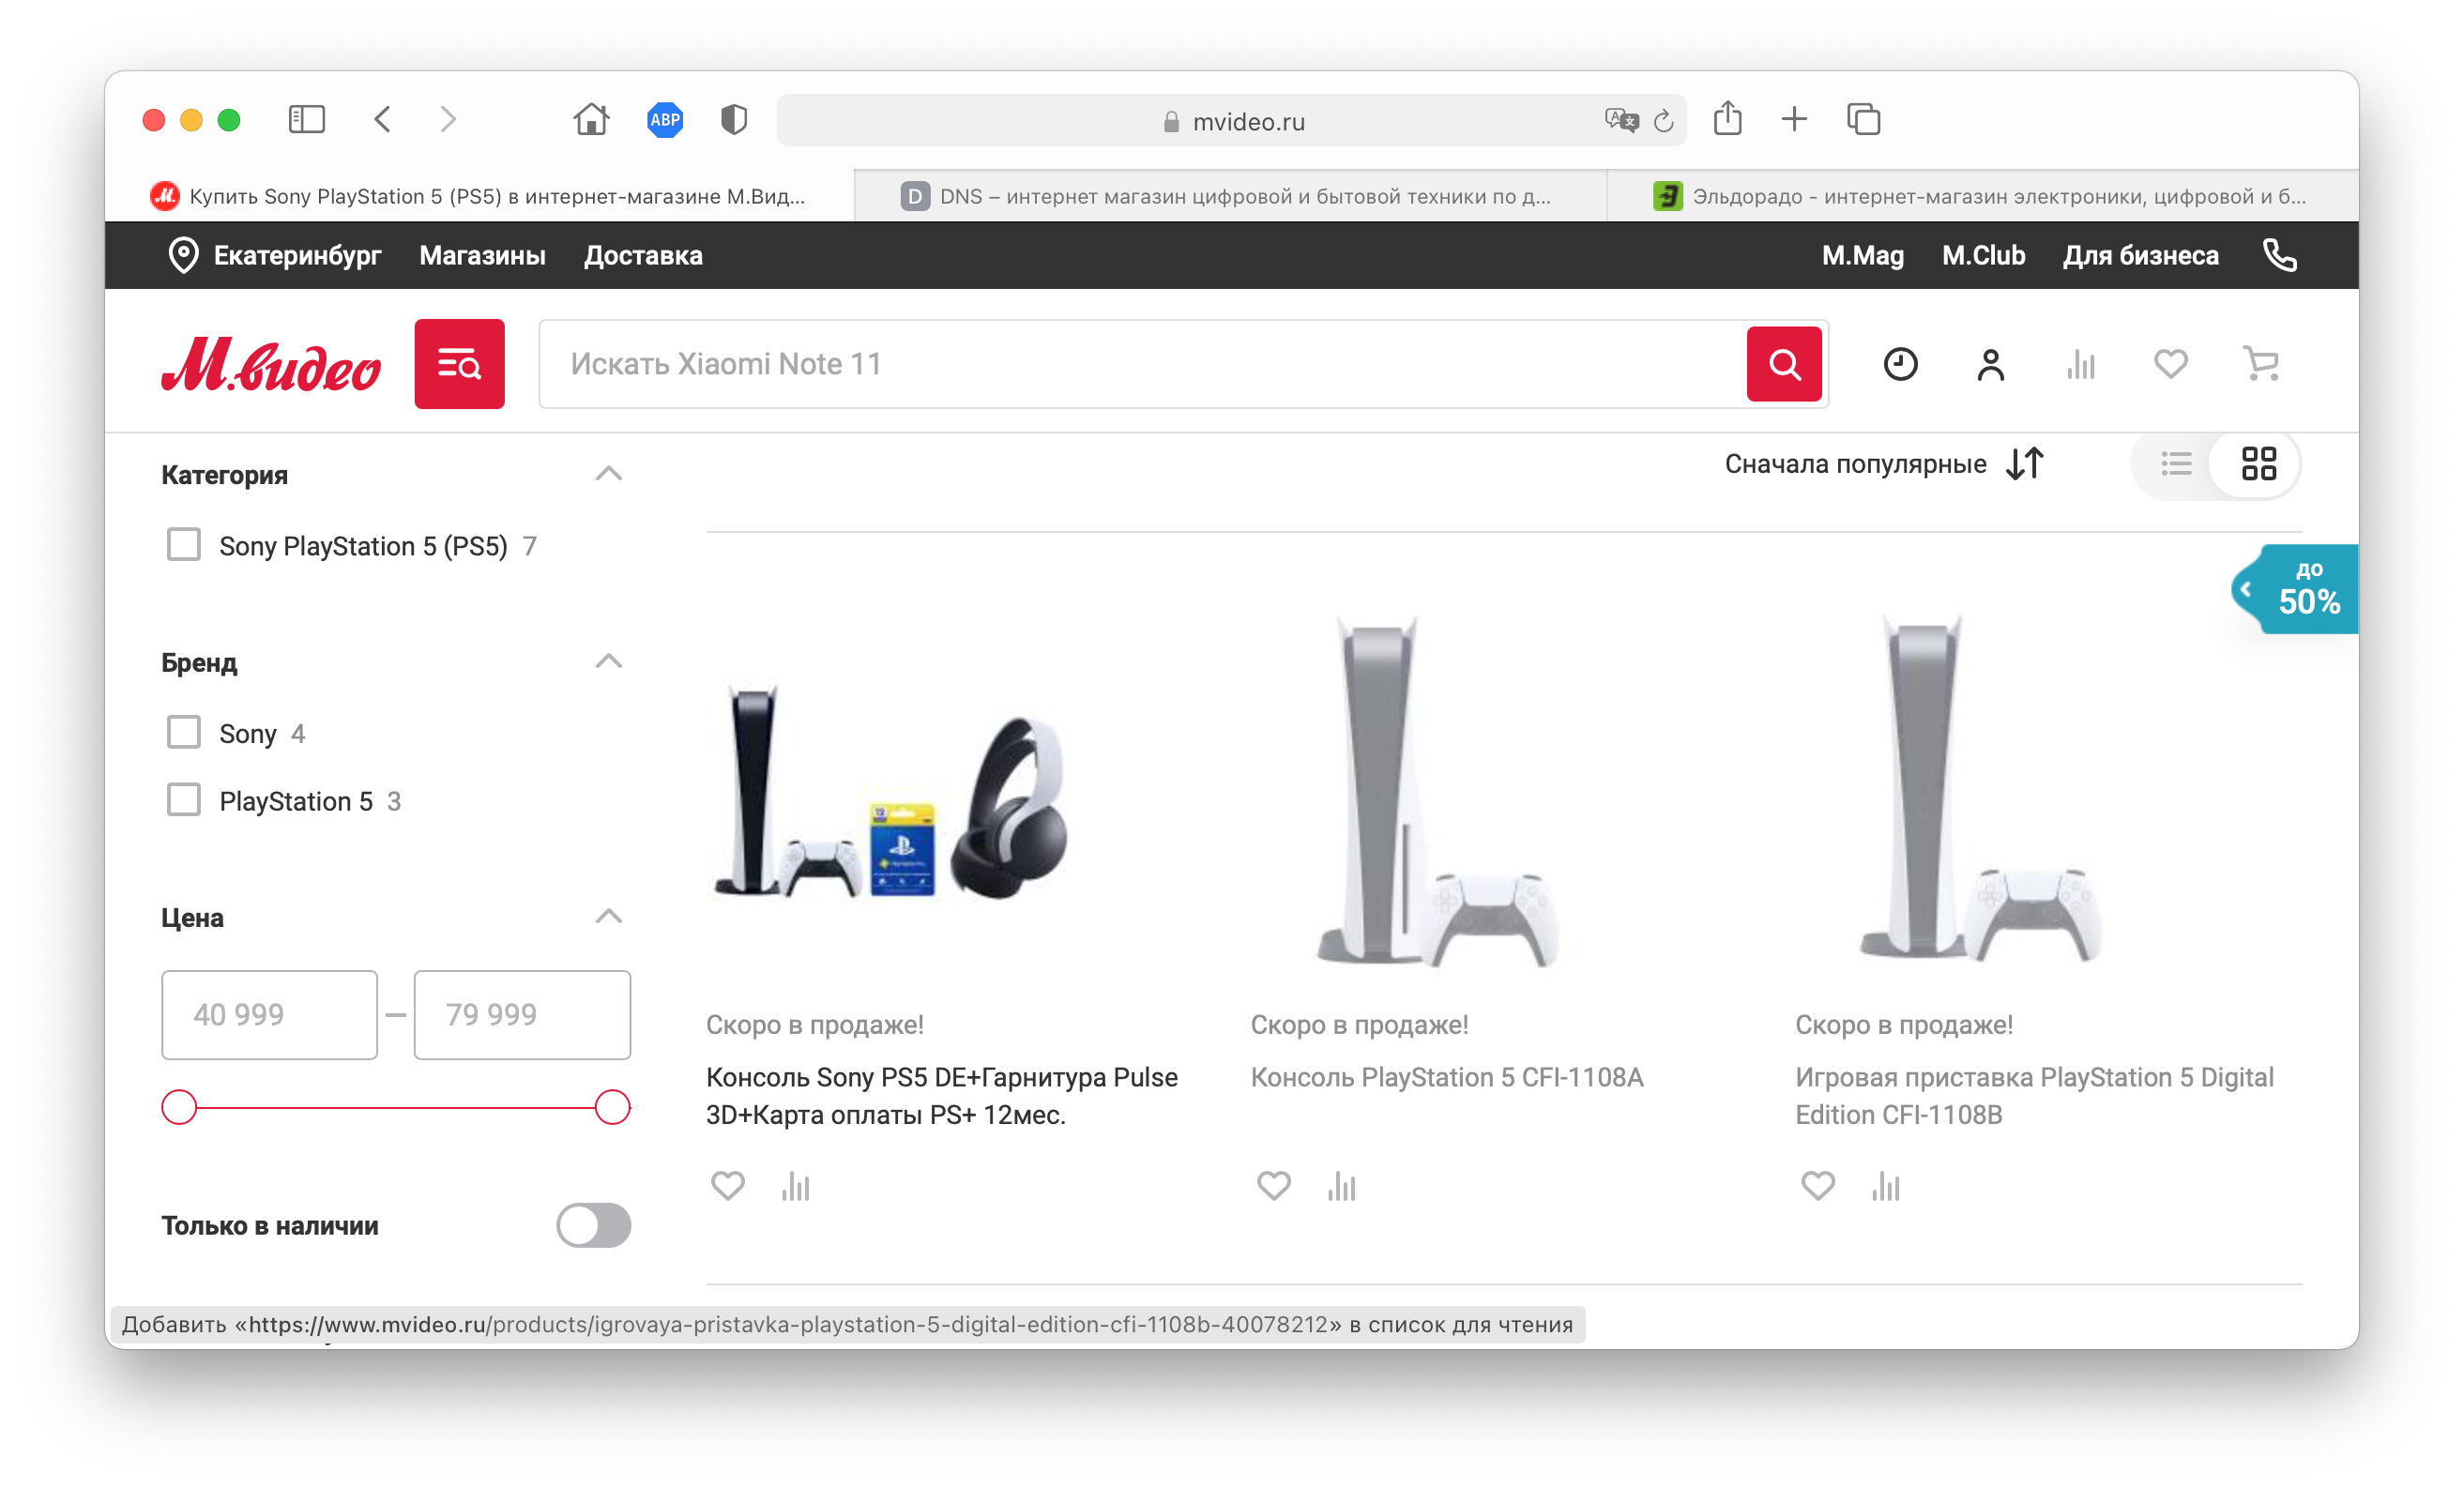Click the translate page icon in address bar
The width and height of the screenshot is (2464, 1488).
1621,121
